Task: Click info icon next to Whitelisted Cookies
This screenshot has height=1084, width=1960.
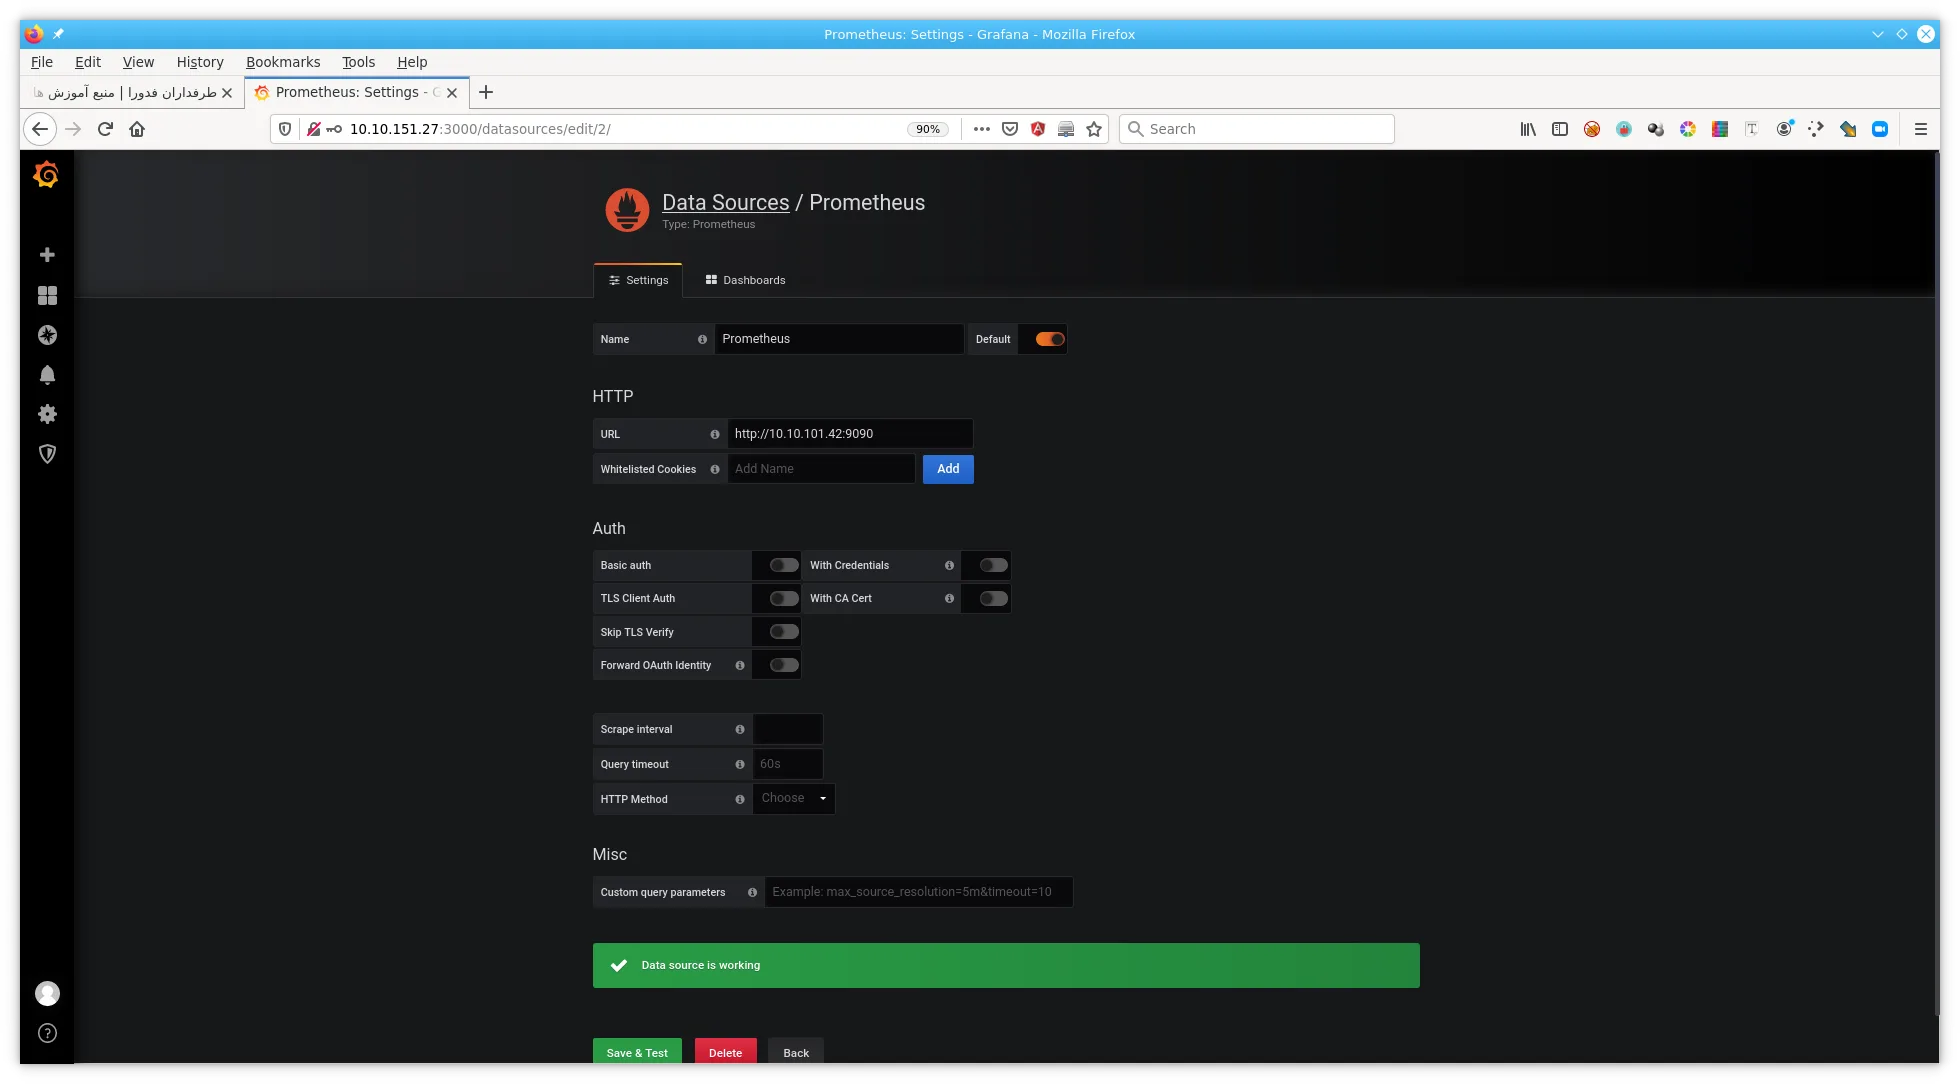Action: (715, 469)
